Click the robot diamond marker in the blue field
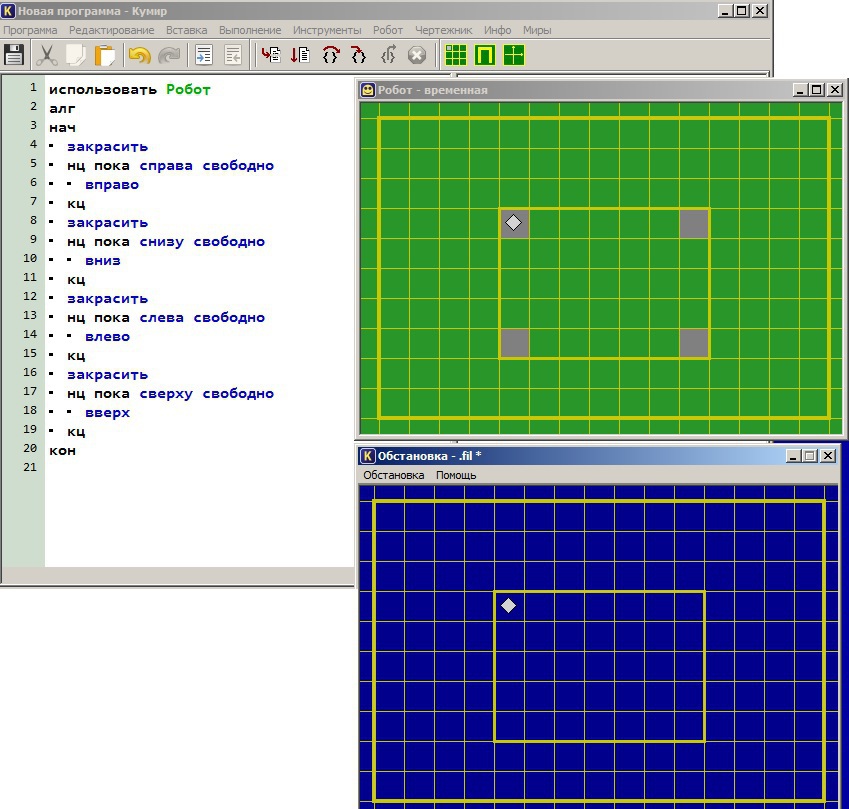The height and width of the screenshot is (809, 849). coord(509,605)
